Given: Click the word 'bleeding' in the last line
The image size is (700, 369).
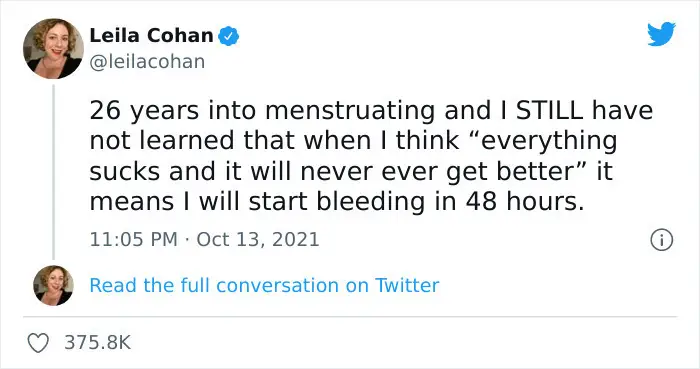Looking at the screenshot, I should pyautogui.click(x=371, y=203).
